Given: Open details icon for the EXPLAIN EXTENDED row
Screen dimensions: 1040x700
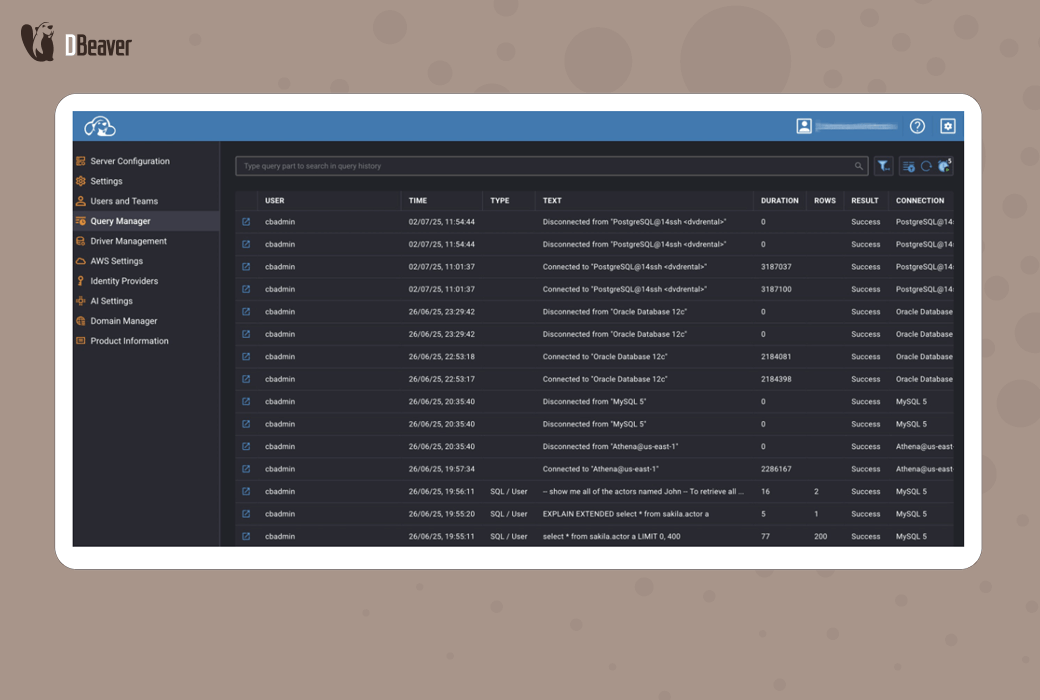Looking at the screenshot, I should pyautogui.click(x=246, y=514).
